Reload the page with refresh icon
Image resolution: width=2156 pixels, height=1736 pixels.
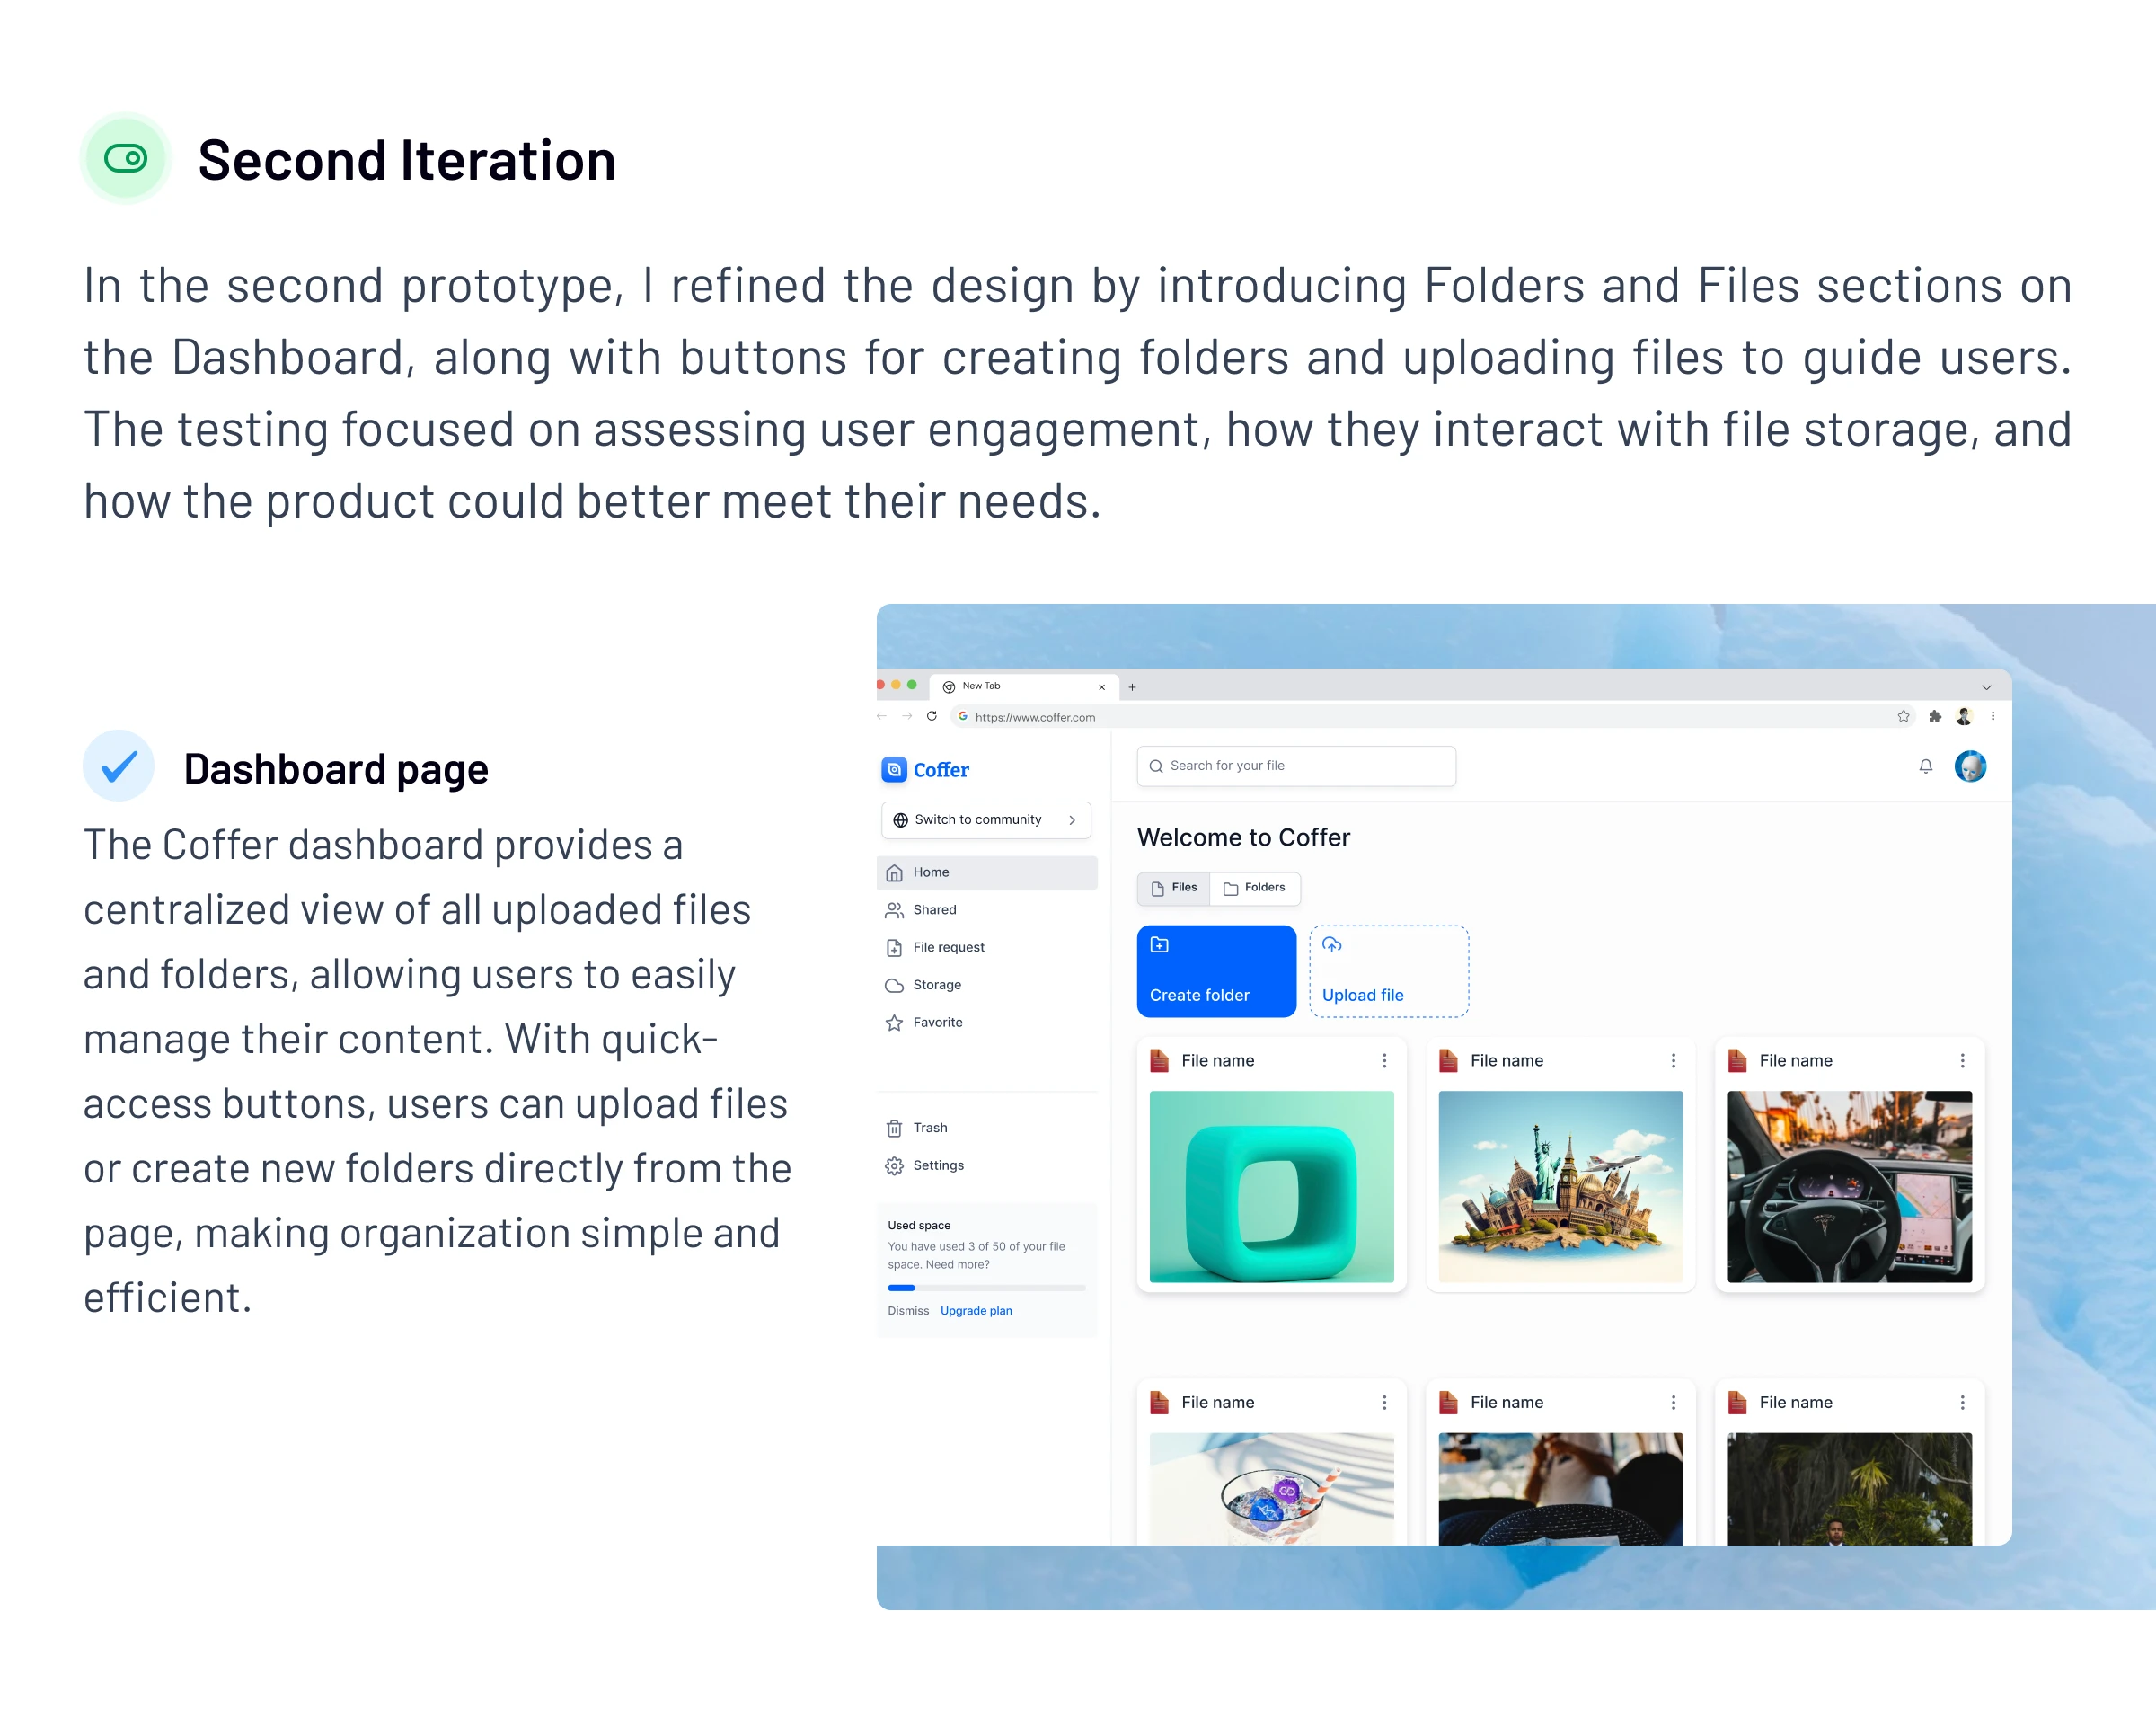click(x=931, y=716)
